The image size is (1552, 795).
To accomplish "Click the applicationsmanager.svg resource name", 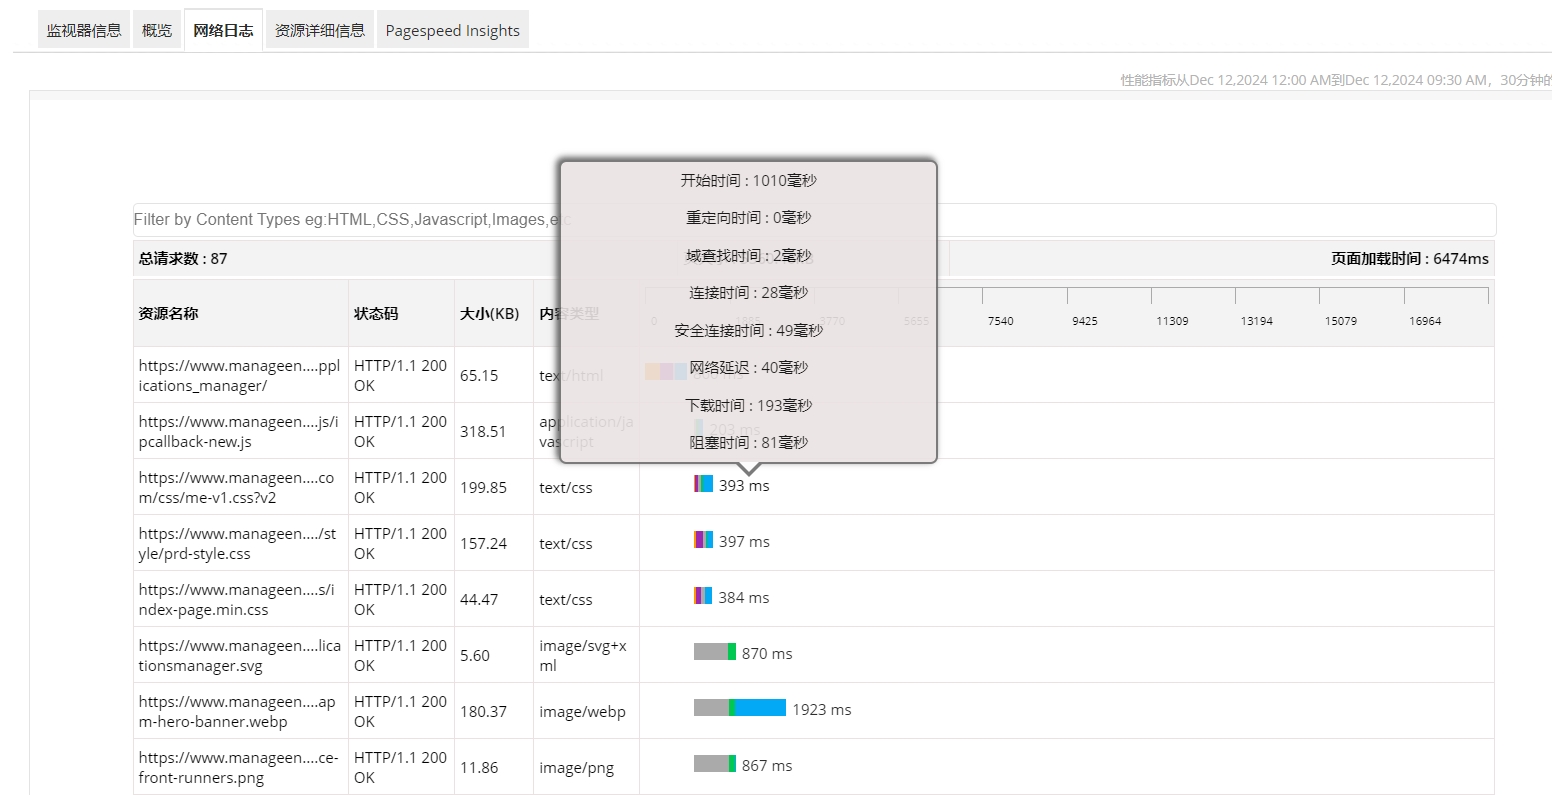I will click(240, 655).
